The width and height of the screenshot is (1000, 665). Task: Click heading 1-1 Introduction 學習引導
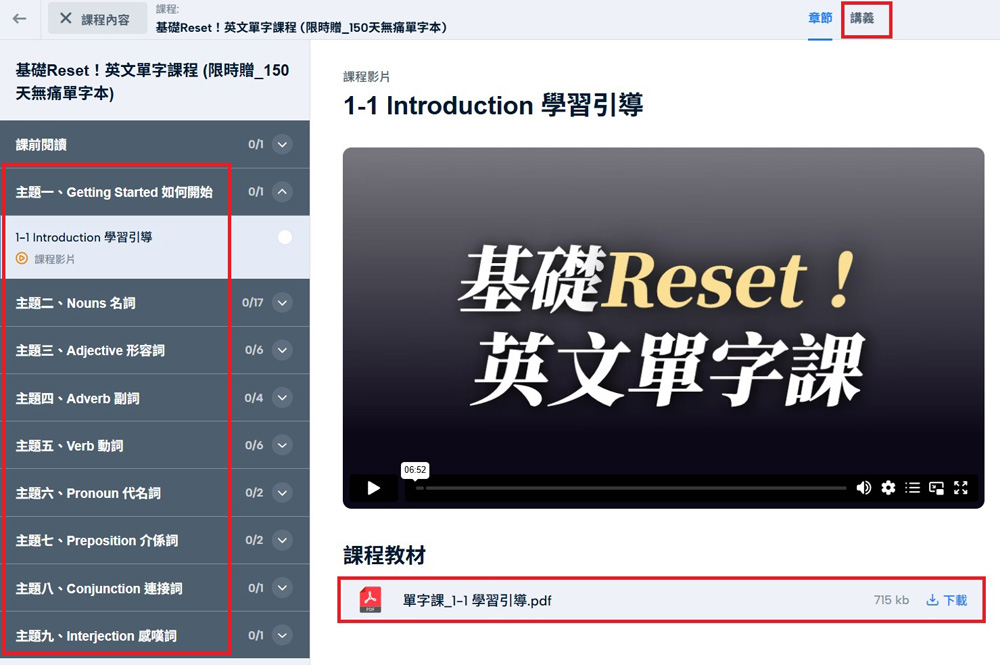click(493, 105)
